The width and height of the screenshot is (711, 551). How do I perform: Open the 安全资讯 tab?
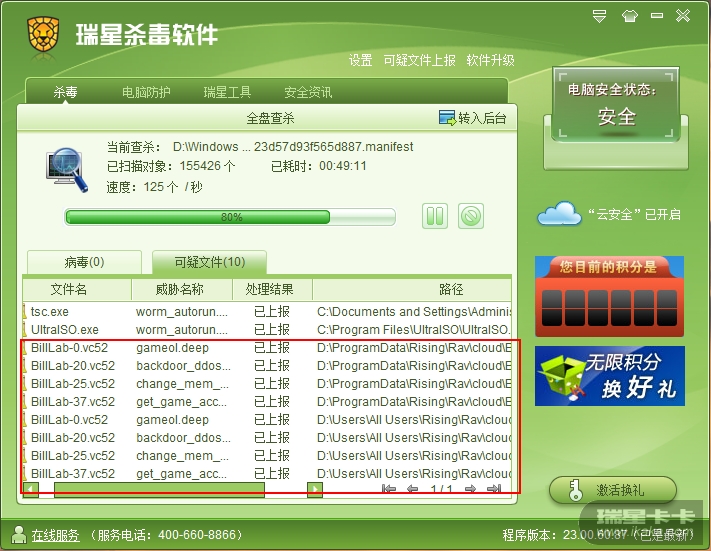308,92
